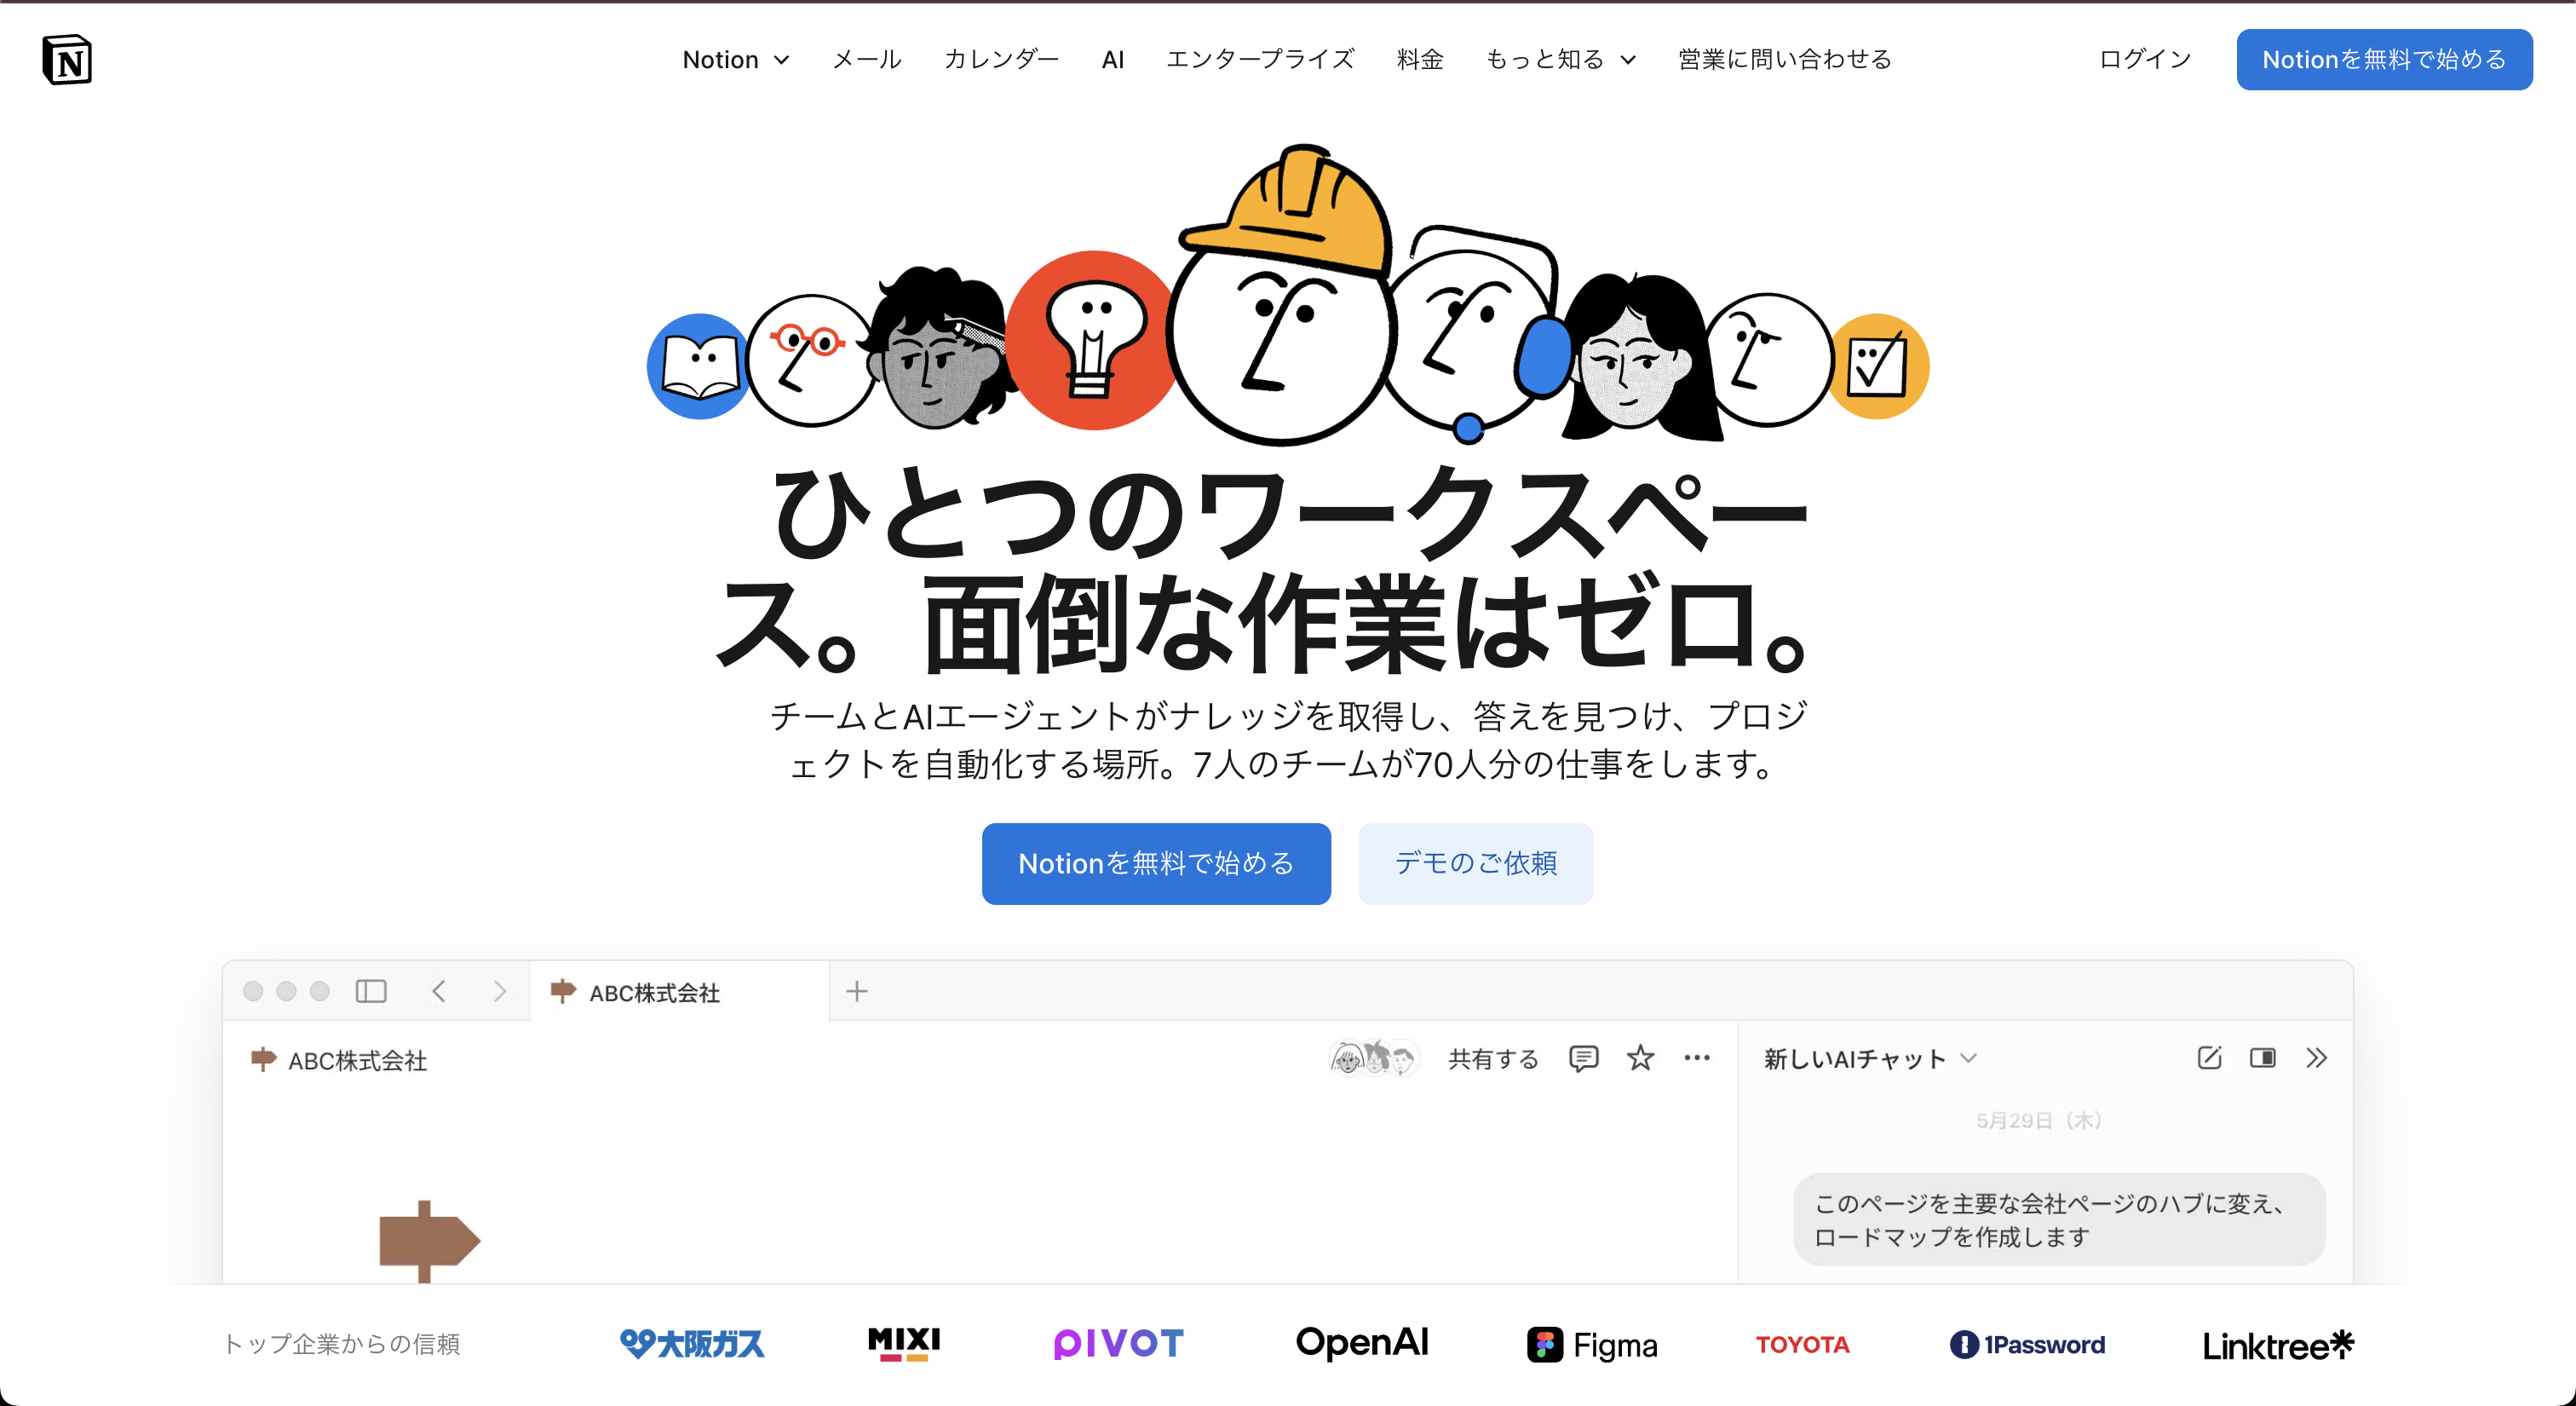Open the 新しいAIチャット dropdown
Viewport: 2576px width, 1406px height.
[1871, 1059]
